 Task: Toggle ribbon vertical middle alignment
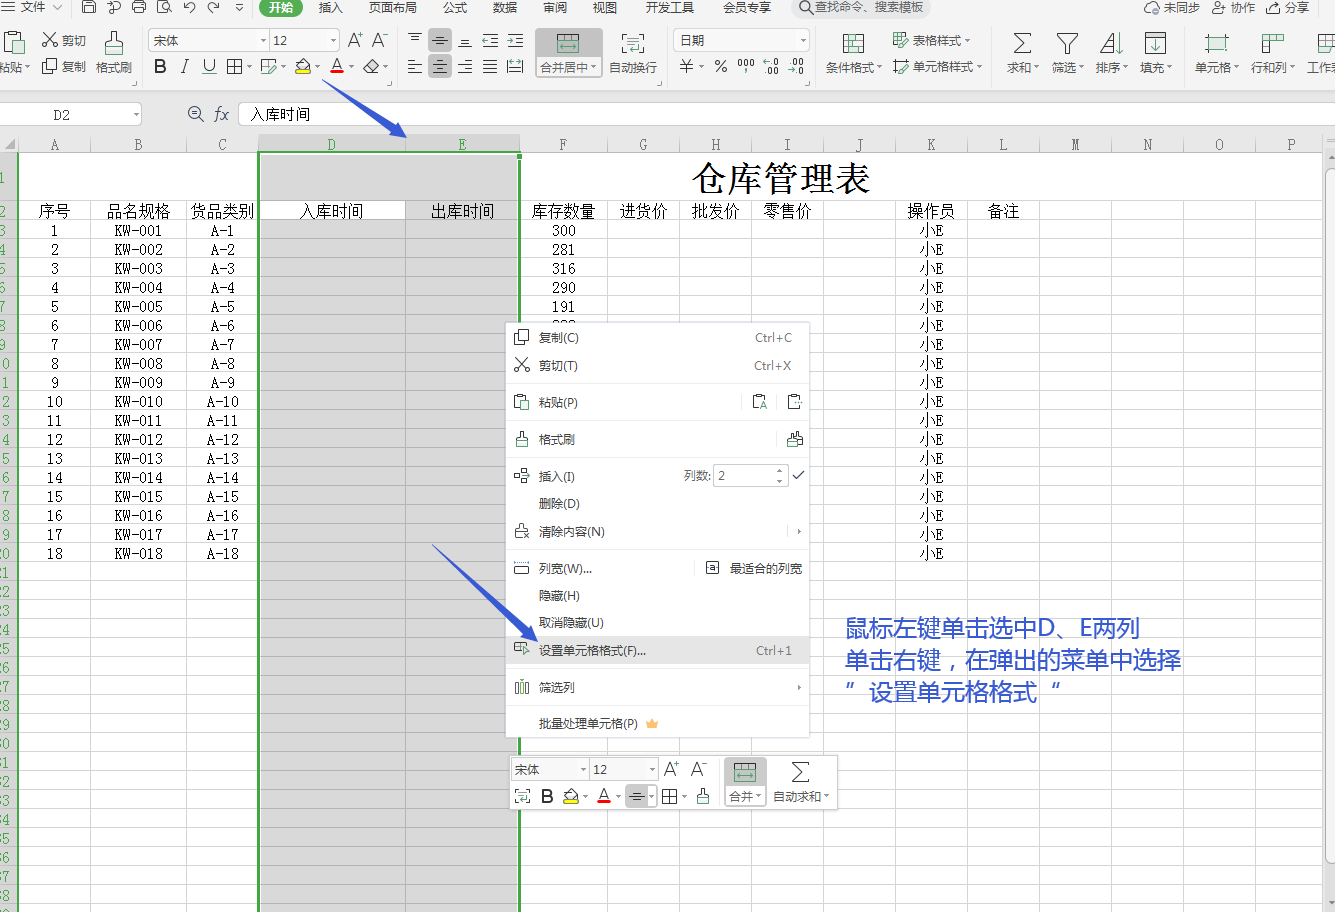pyautogui.click(x=440, y=40)
